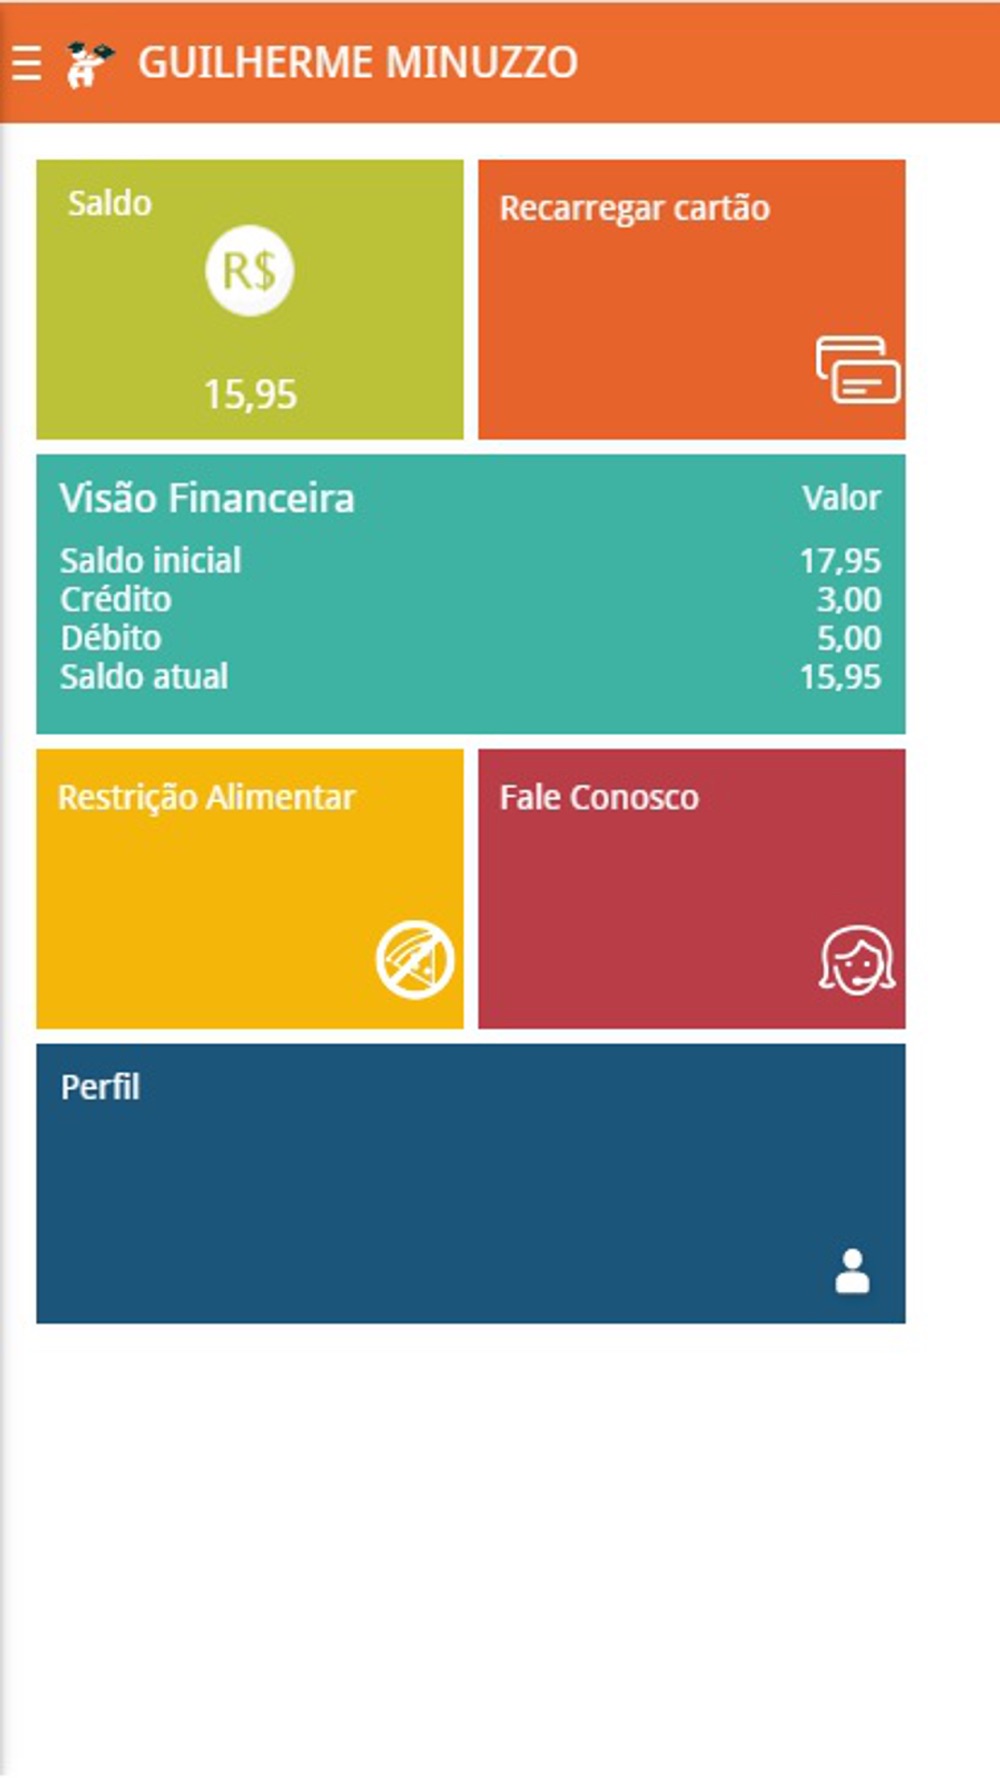Open the hamburger menu
The image size is (1000, 1778).
point(27,63)
